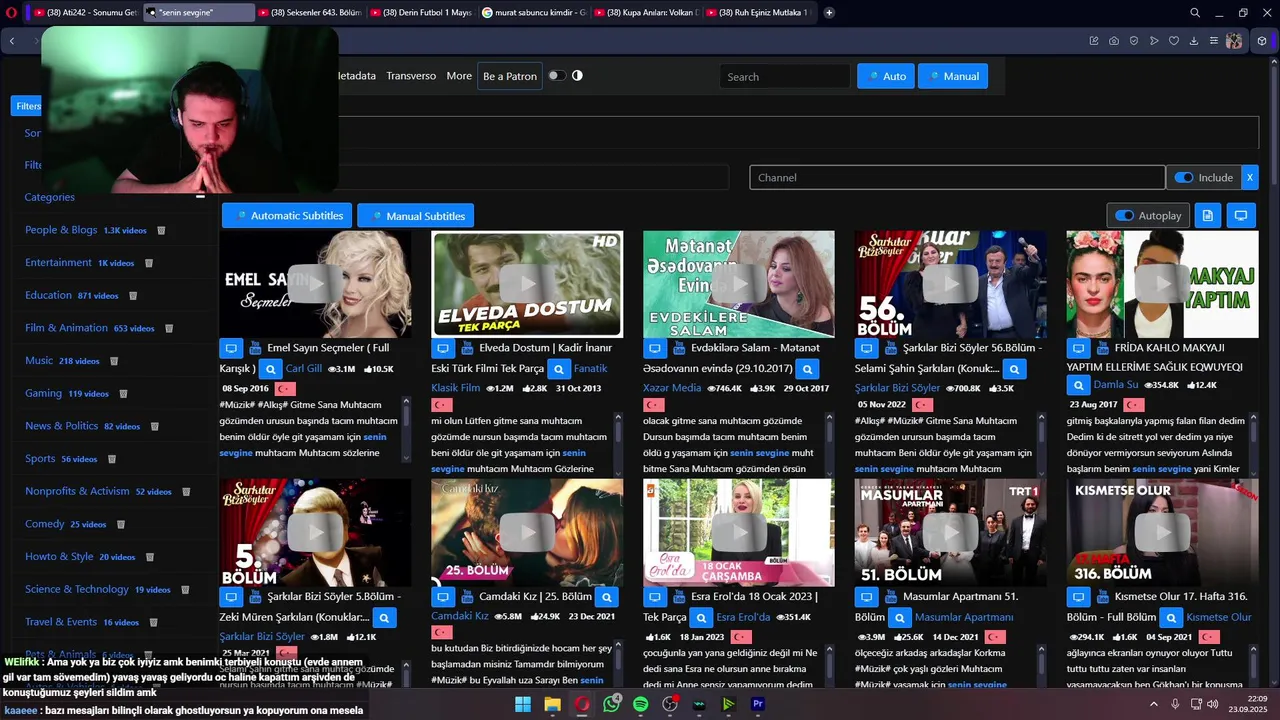Search channel icon next to Carl Gill
Image resolution: width=1280 pixels, height=720 pixels.
pyautogui.click(x=270, y=368)
